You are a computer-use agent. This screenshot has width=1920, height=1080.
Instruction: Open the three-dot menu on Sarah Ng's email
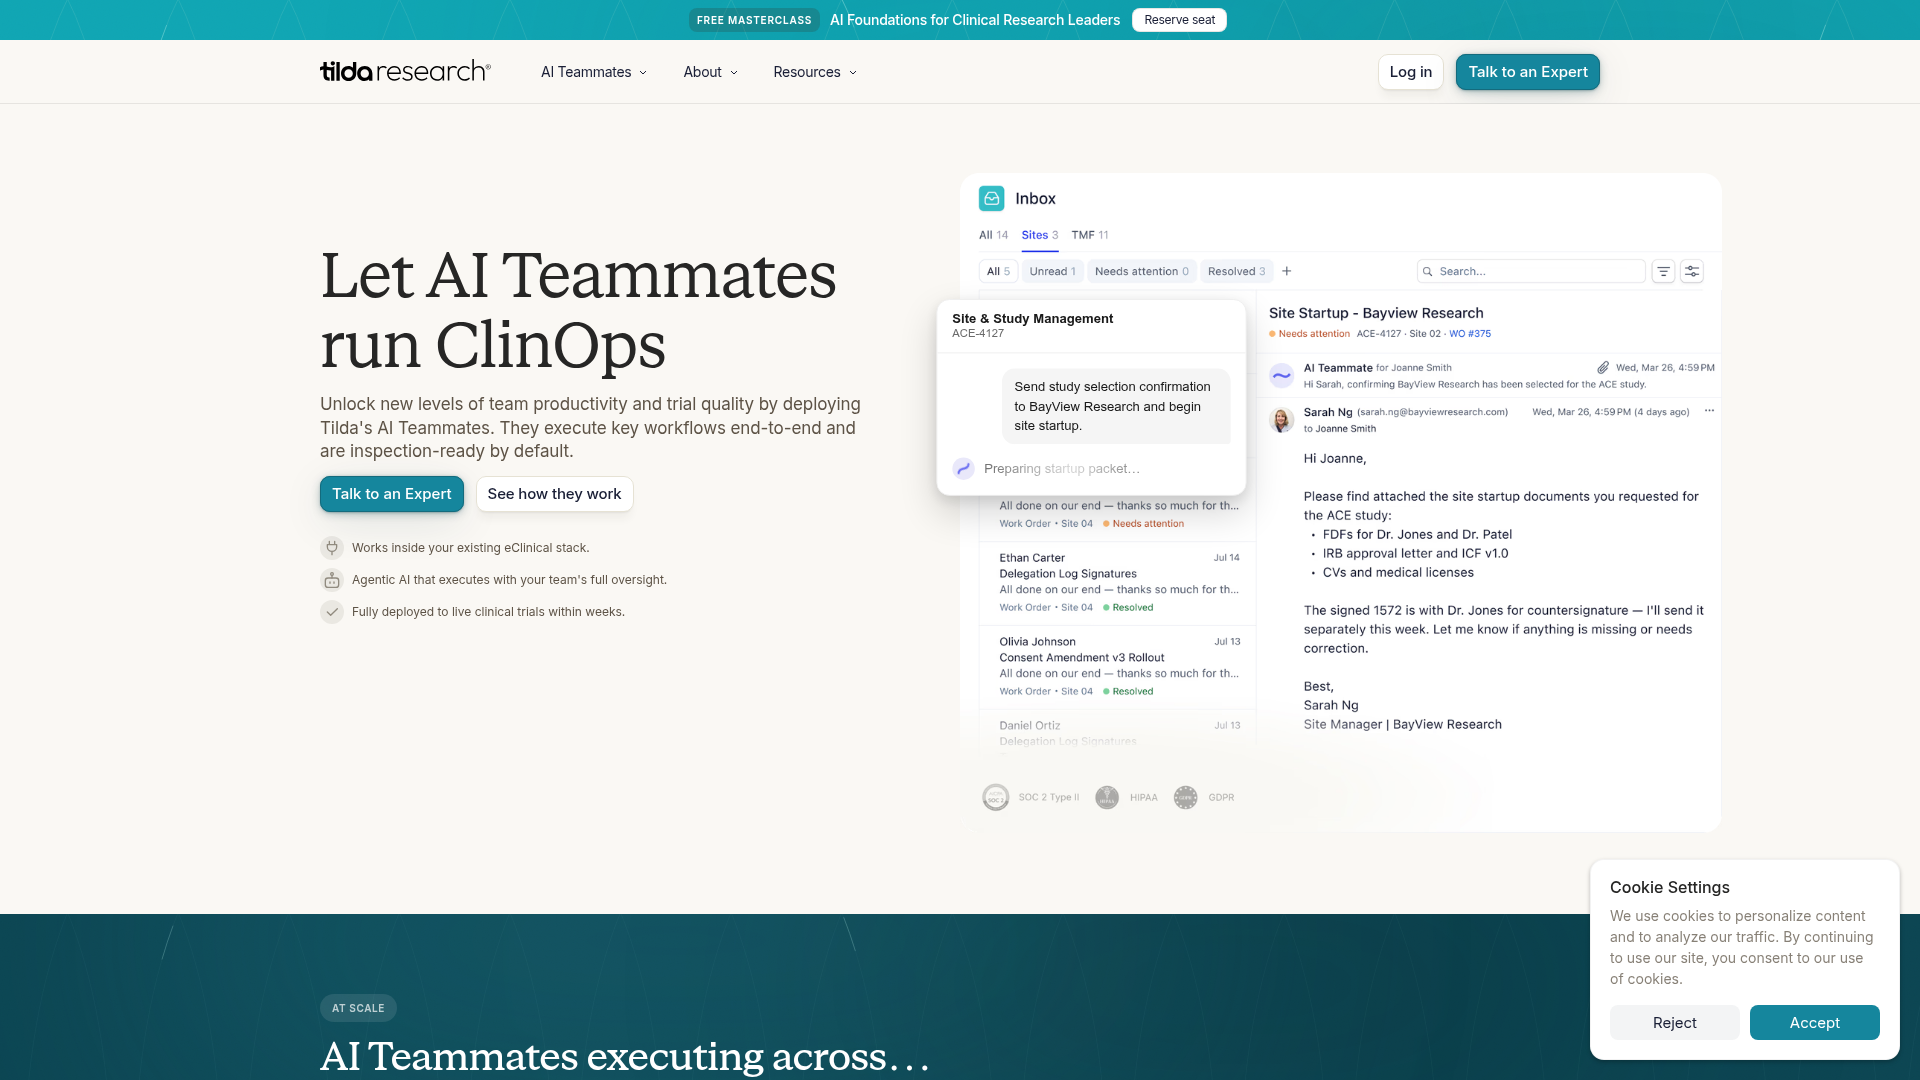point(1709,411)
